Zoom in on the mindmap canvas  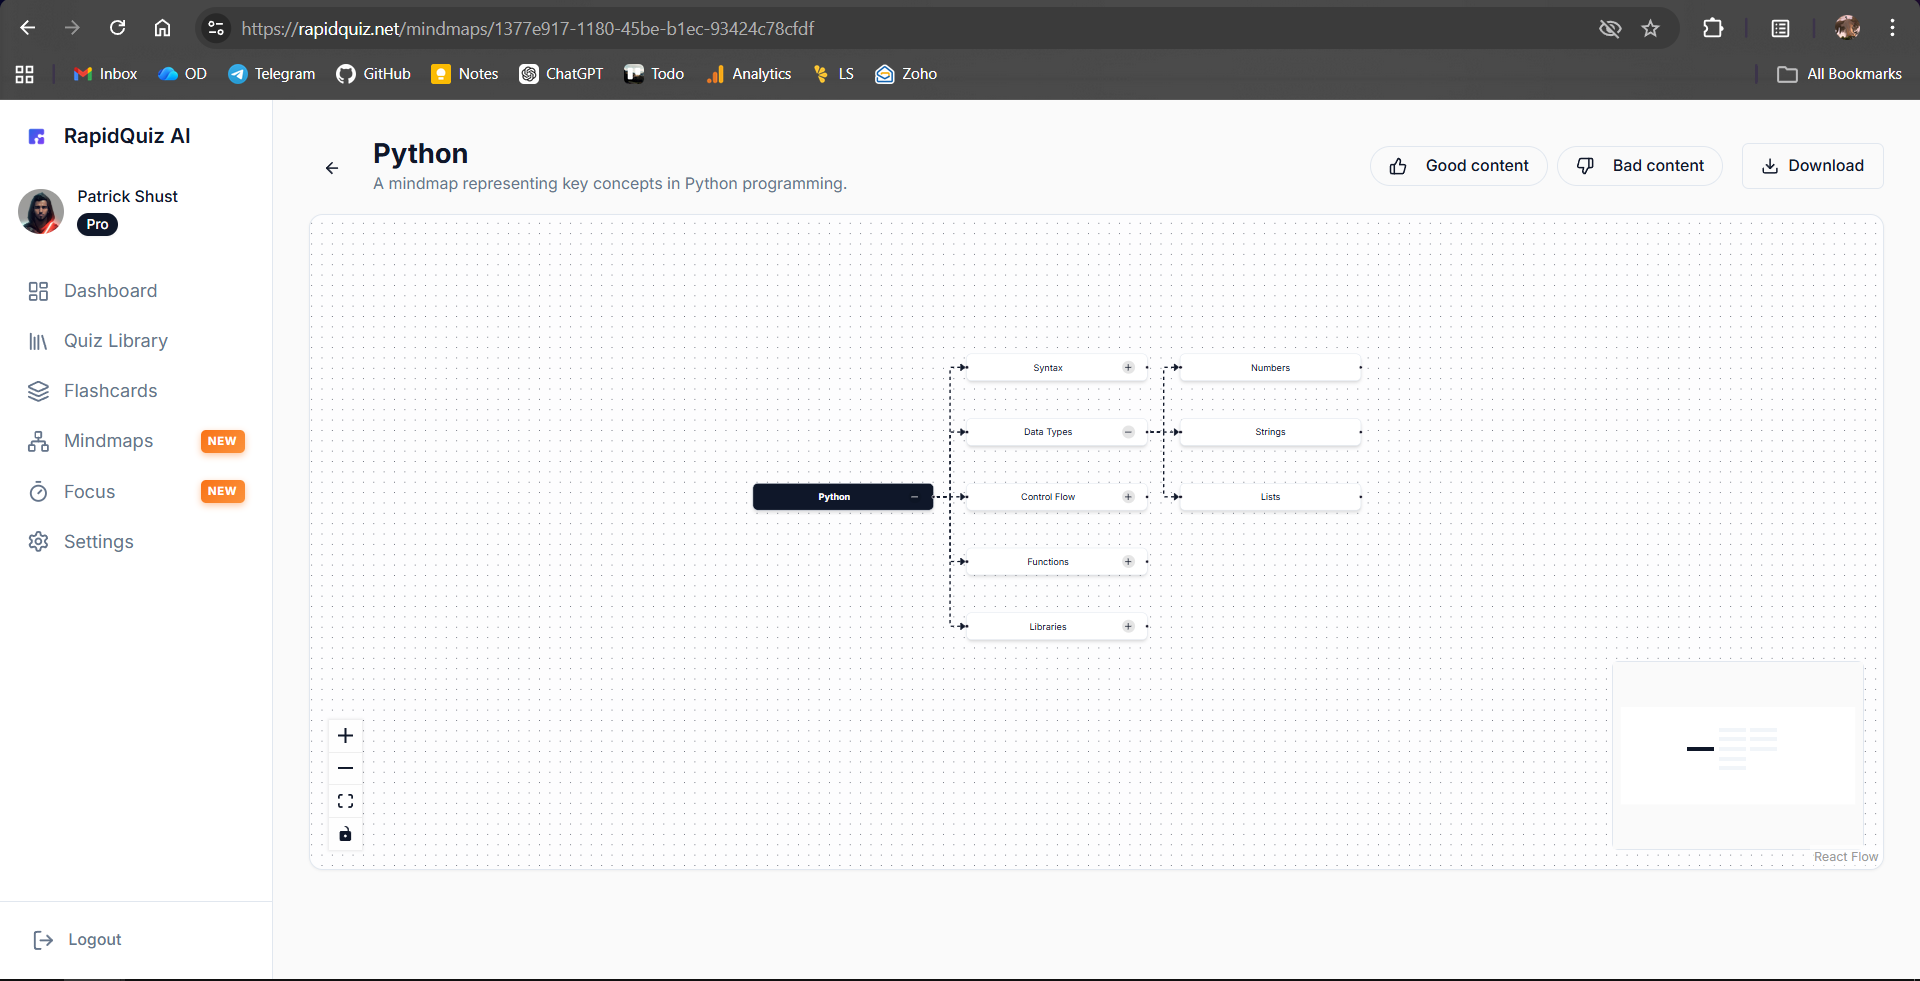click(345, 736)
